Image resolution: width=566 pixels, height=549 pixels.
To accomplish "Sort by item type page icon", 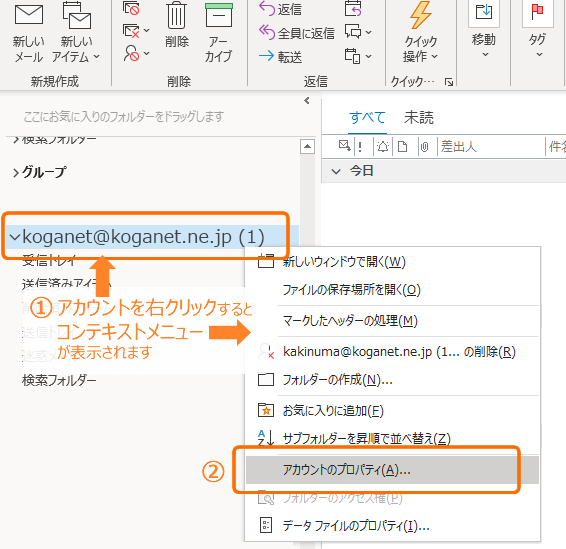I will [402, 147].
